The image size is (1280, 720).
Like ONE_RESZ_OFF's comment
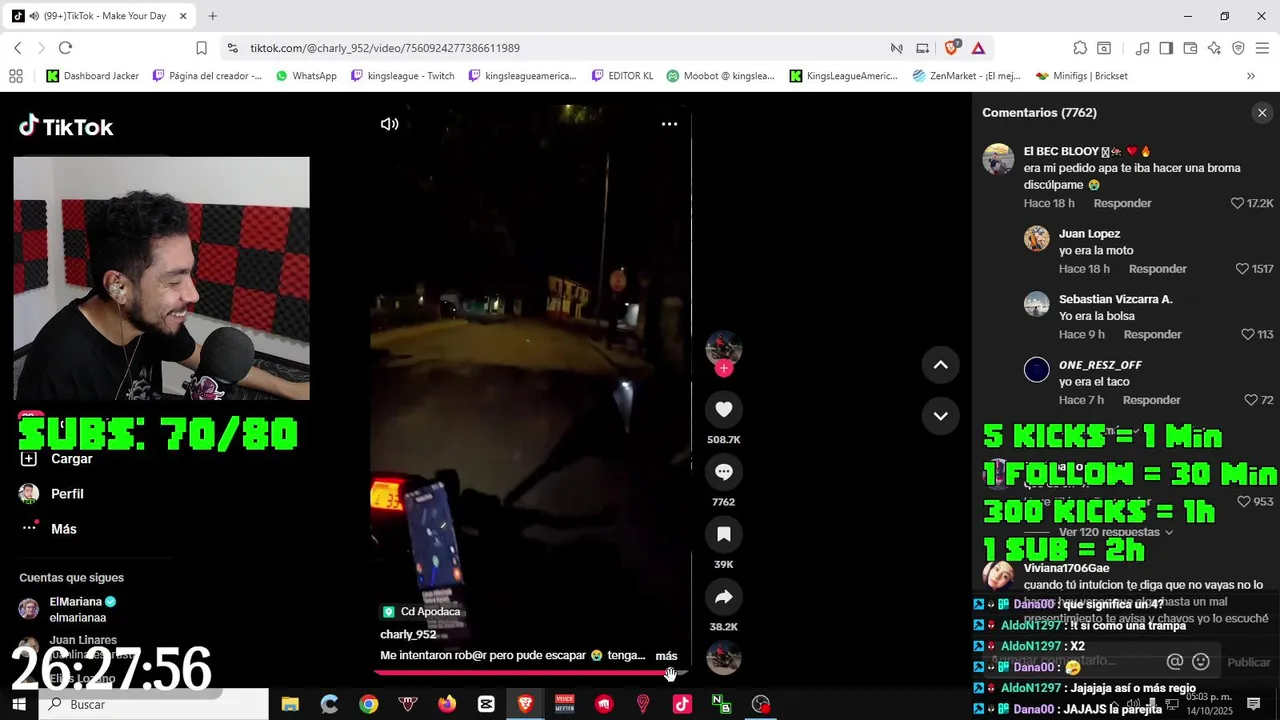[x=1251, y=400]
